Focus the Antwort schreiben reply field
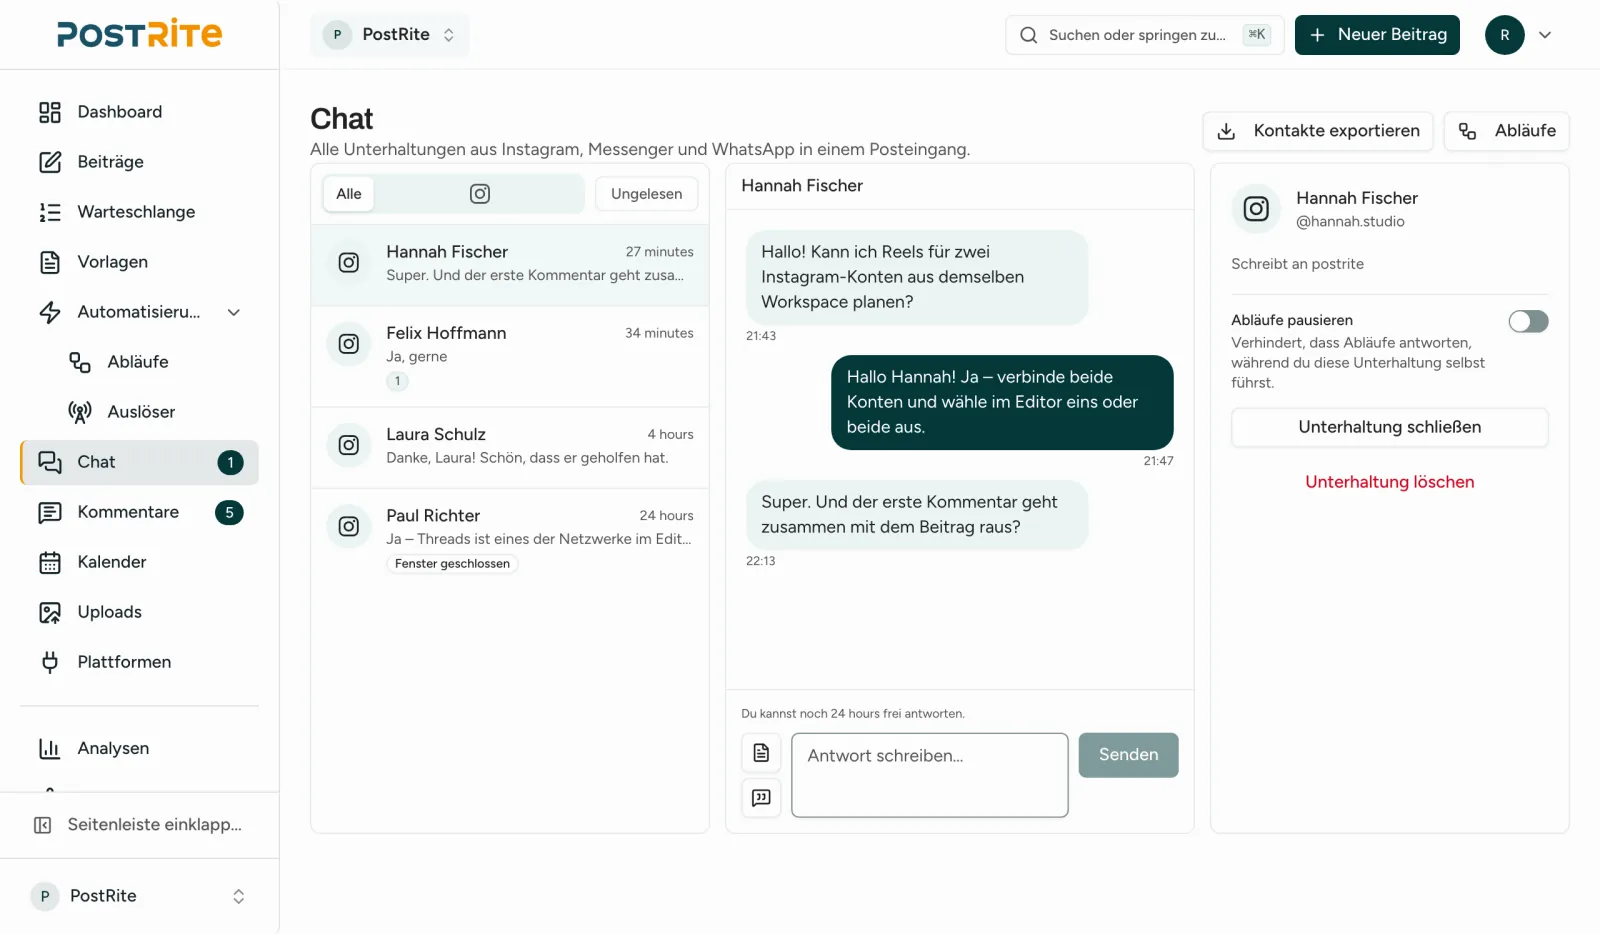 (x=930, y=775)
